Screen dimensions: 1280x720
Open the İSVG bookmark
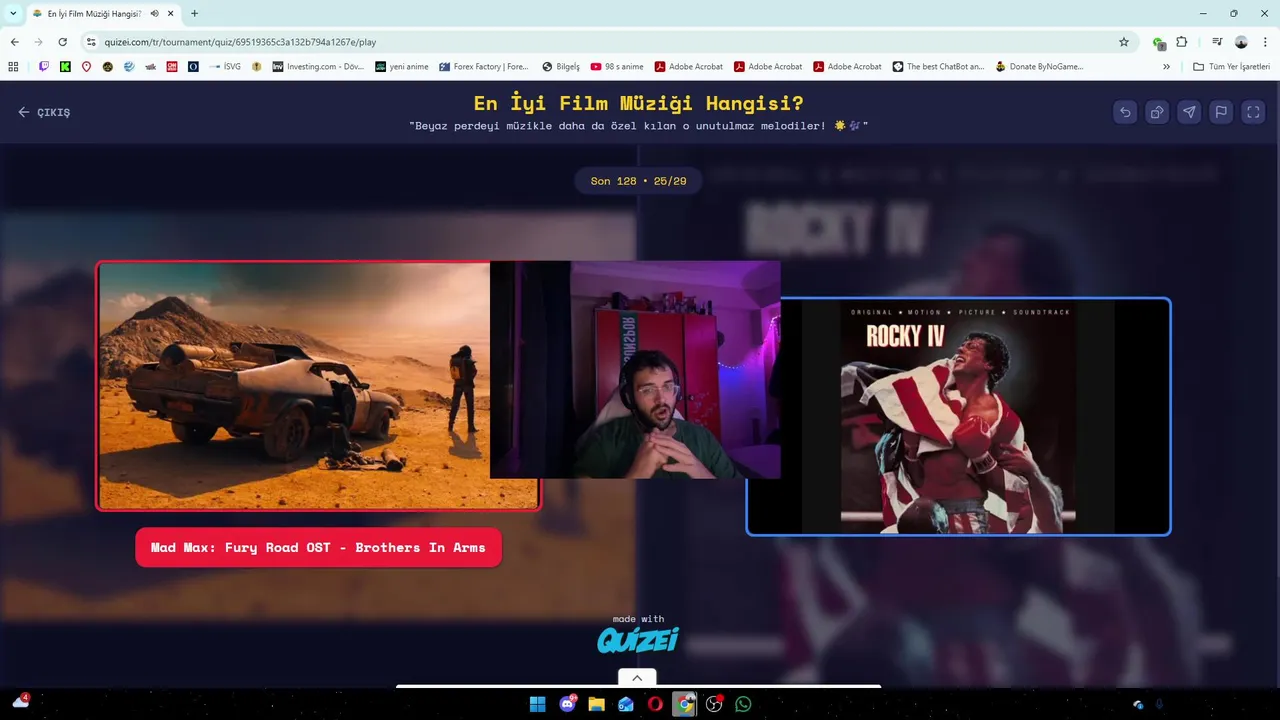tap(225, 67)
